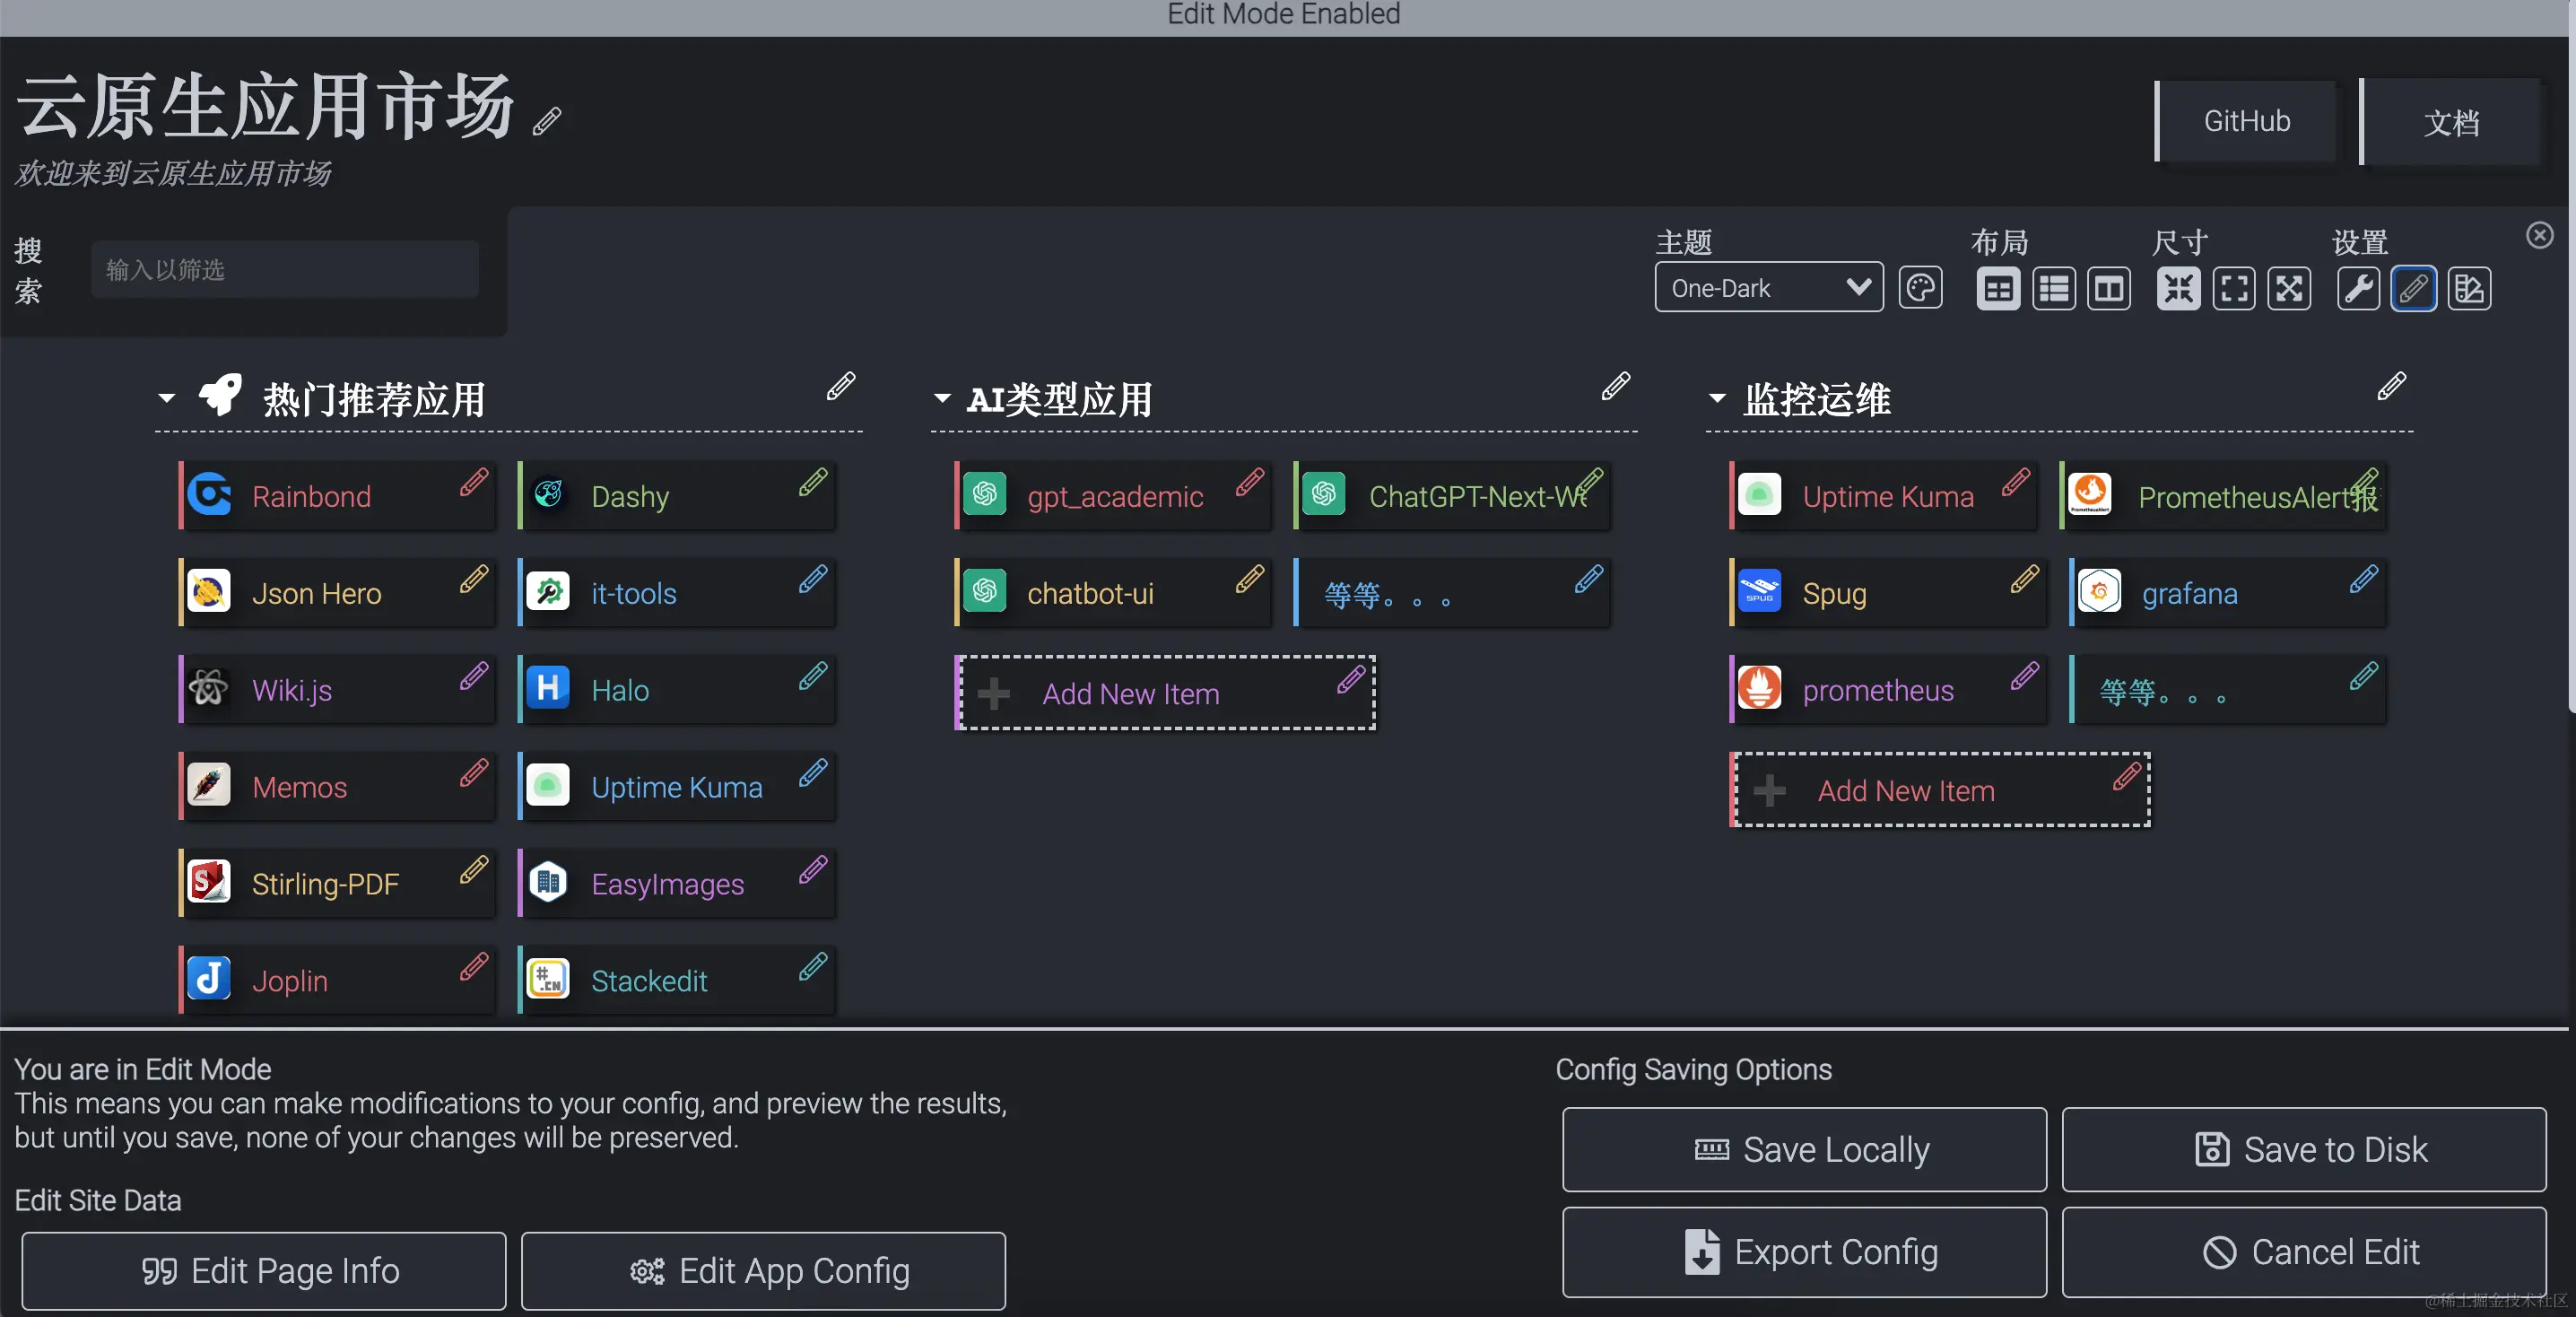Open the ChatGPT-Next-Web tile
Screen dimensions: 2576x1317
coord(1452,496)
